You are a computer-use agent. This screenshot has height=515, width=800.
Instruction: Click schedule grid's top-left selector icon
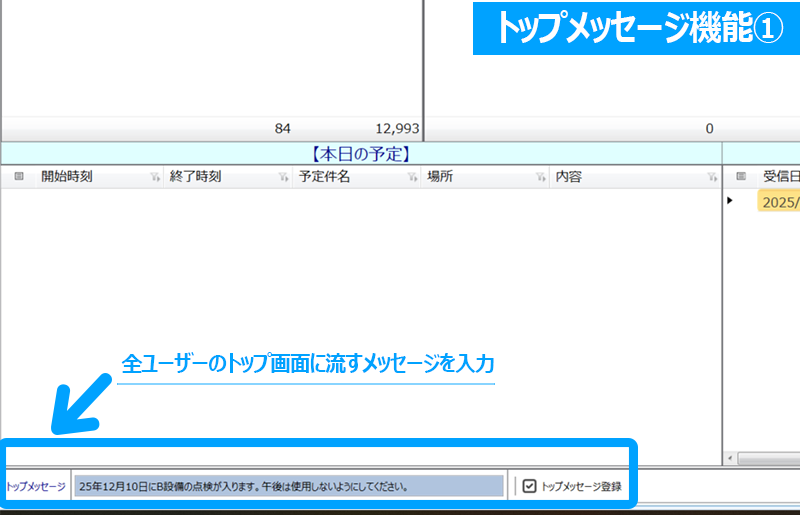[x=19, y=177]
